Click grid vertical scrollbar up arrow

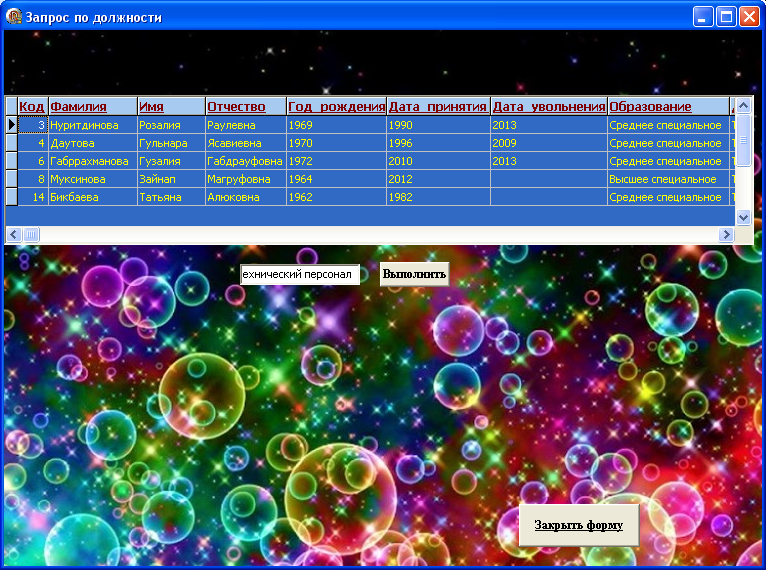click(x=743, y=106)
